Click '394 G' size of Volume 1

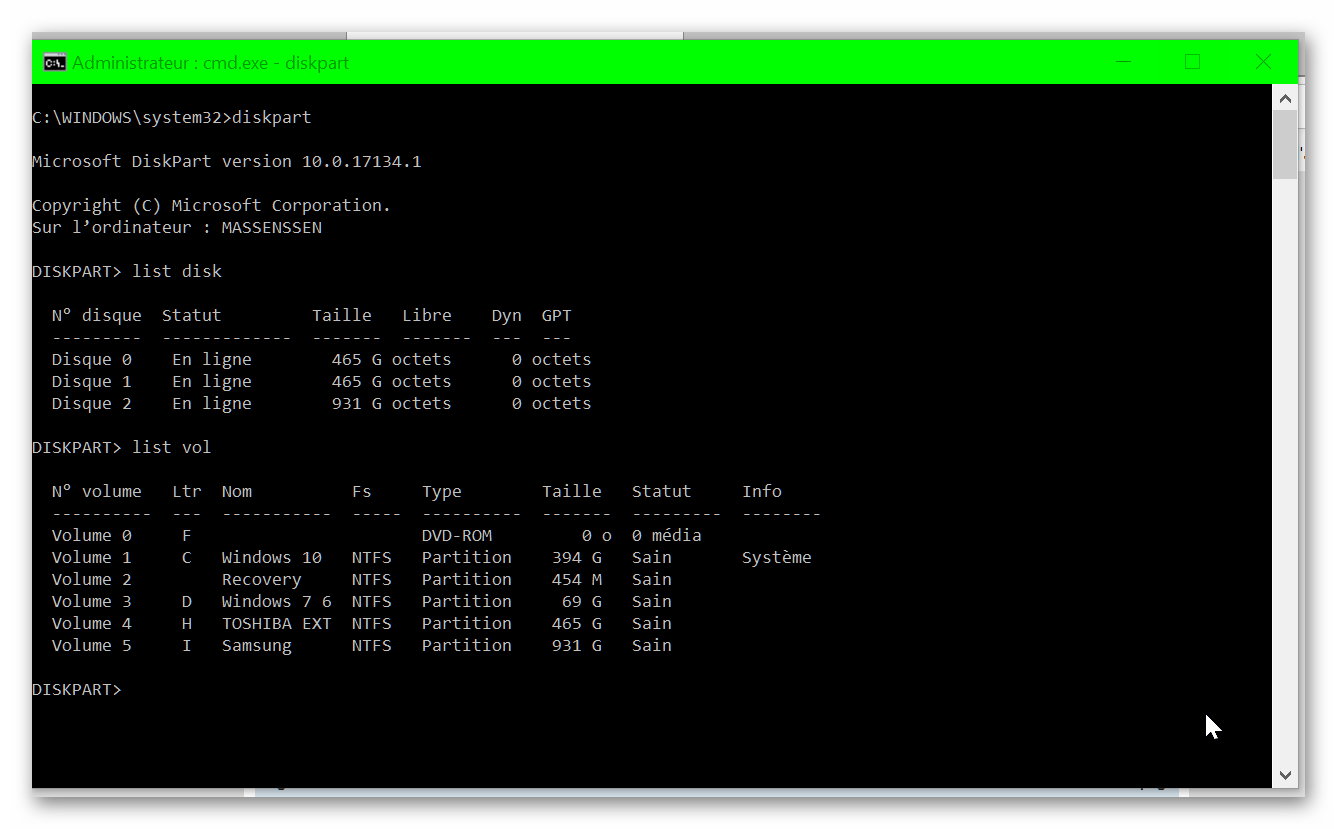tap(577, 558)
